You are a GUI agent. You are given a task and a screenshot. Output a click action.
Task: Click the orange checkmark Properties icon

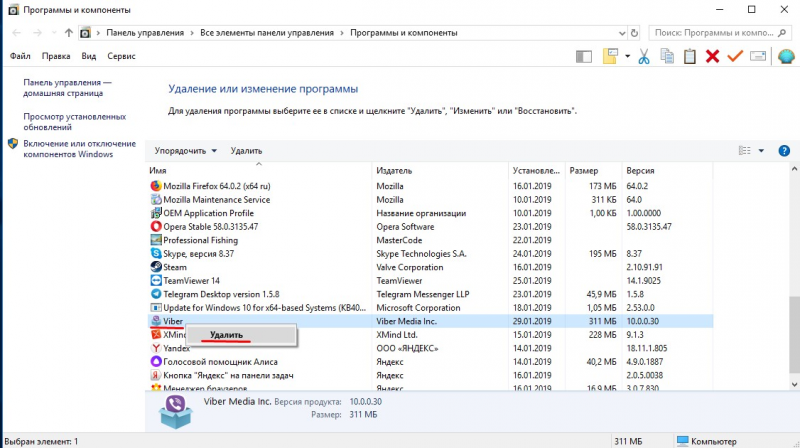tap(735, 56)
